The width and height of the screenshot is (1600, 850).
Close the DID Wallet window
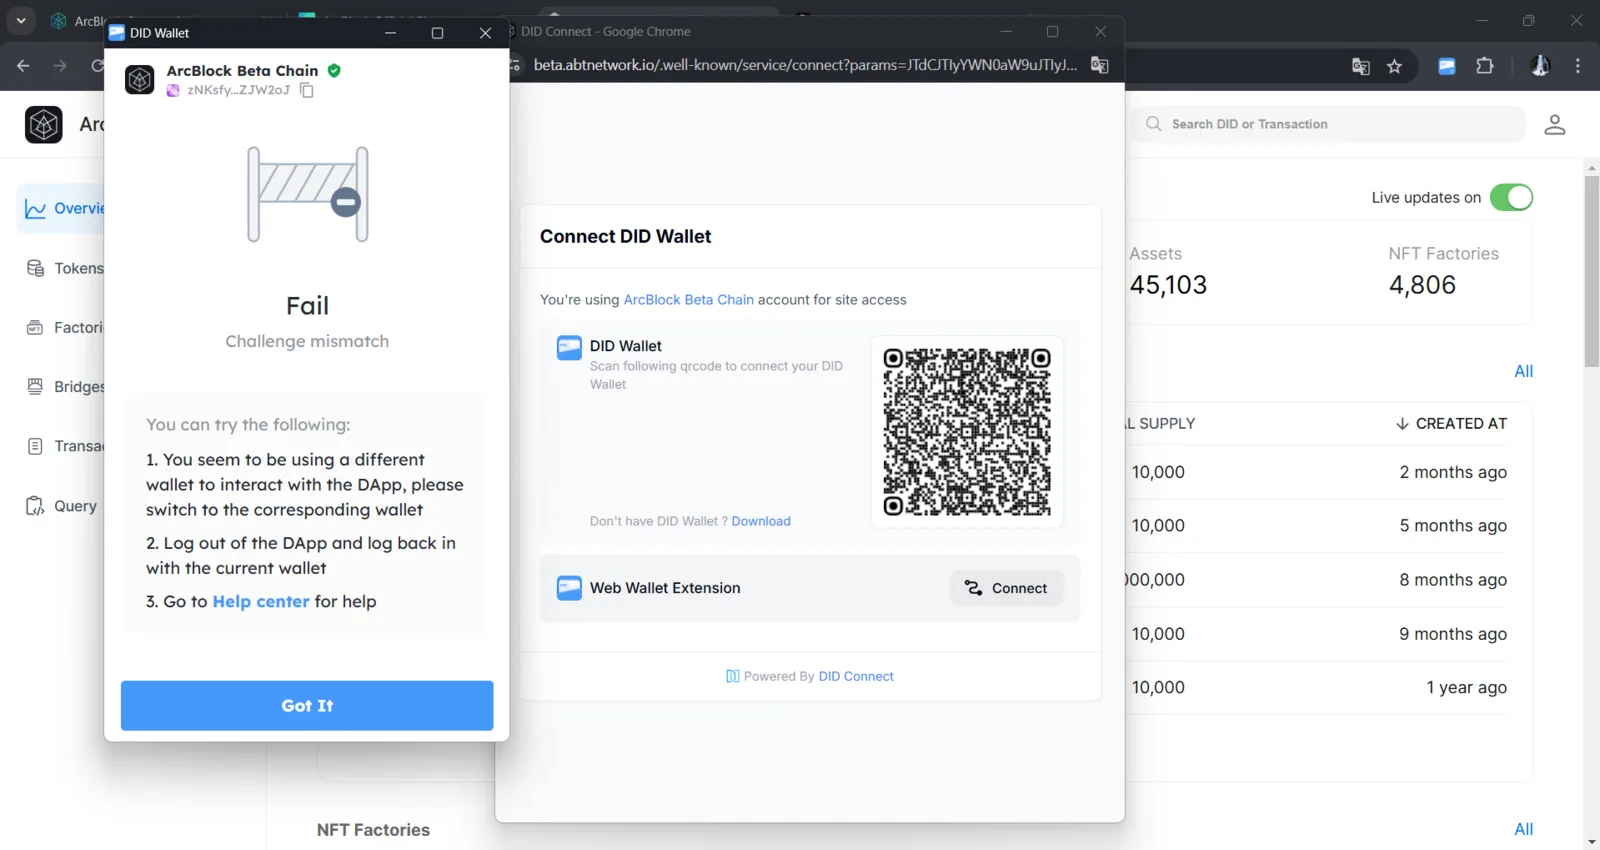tap(485, 33)
